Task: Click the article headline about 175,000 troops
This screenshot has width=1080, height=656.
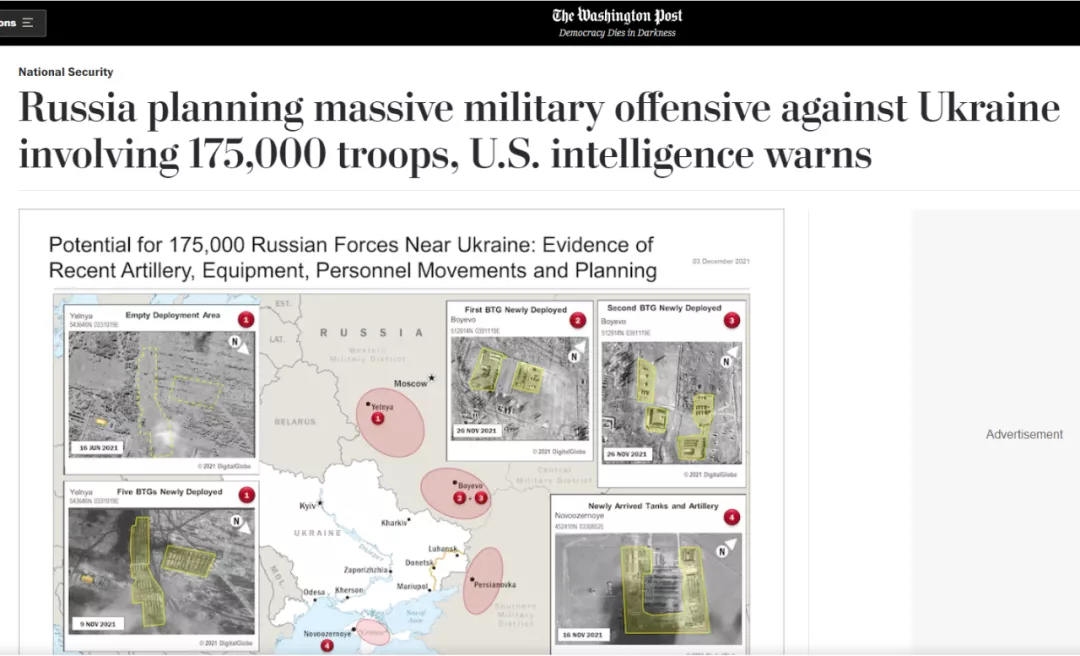Action: [539, 130]
